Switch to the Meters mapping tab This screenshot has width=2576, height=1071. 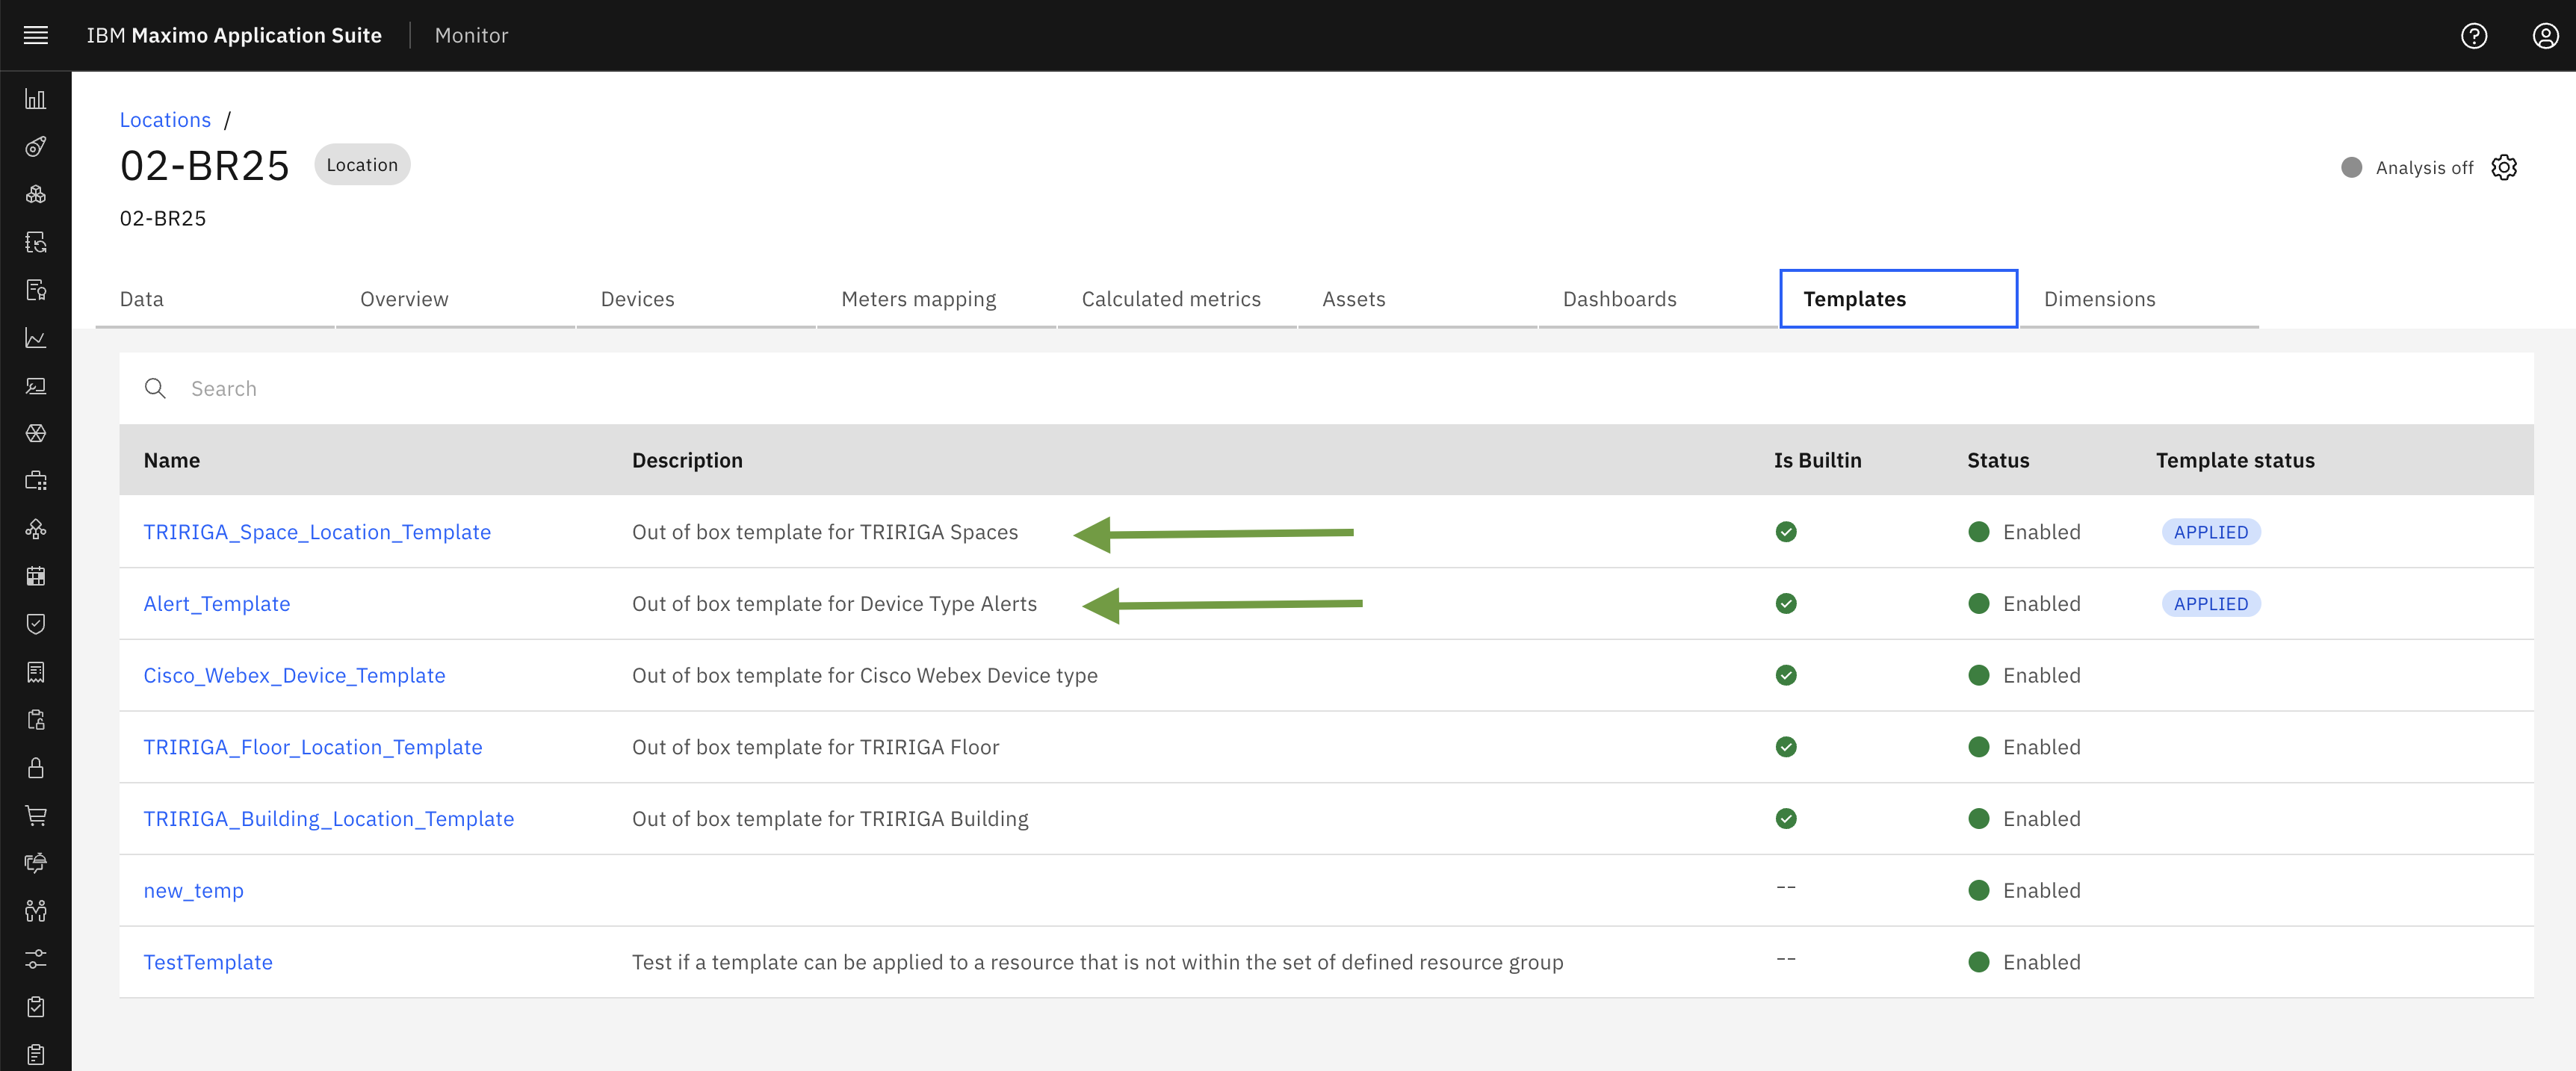click(937, 299)
